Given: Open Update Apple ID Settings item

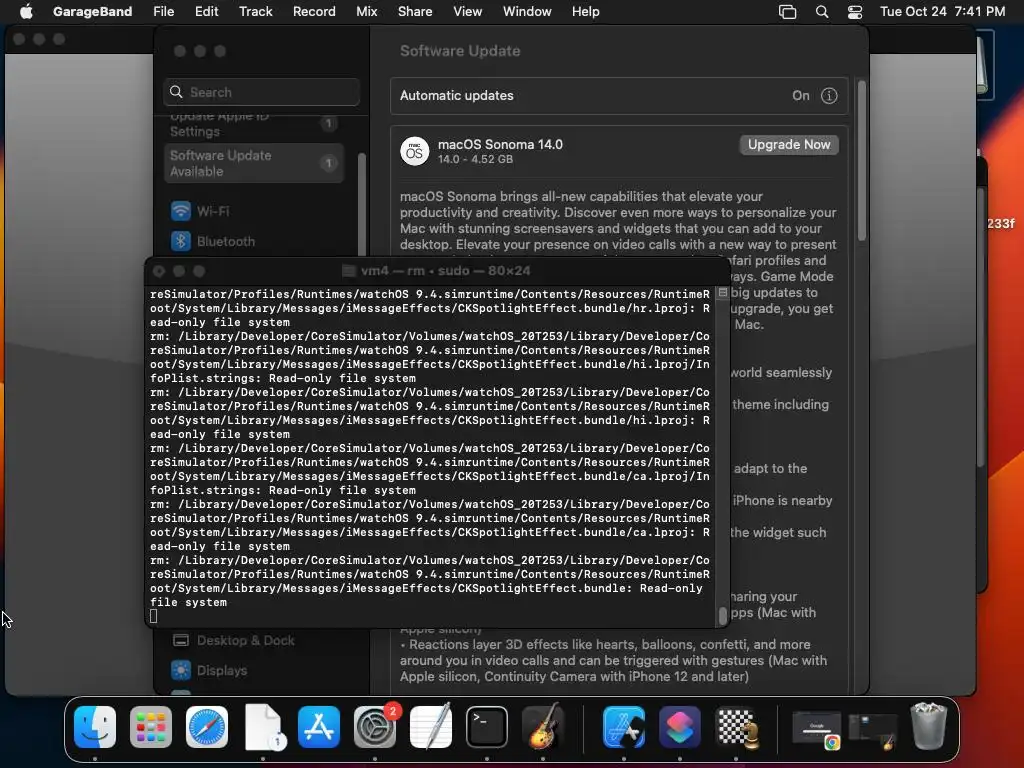Looking at the screenshot, I should point(253,124).
